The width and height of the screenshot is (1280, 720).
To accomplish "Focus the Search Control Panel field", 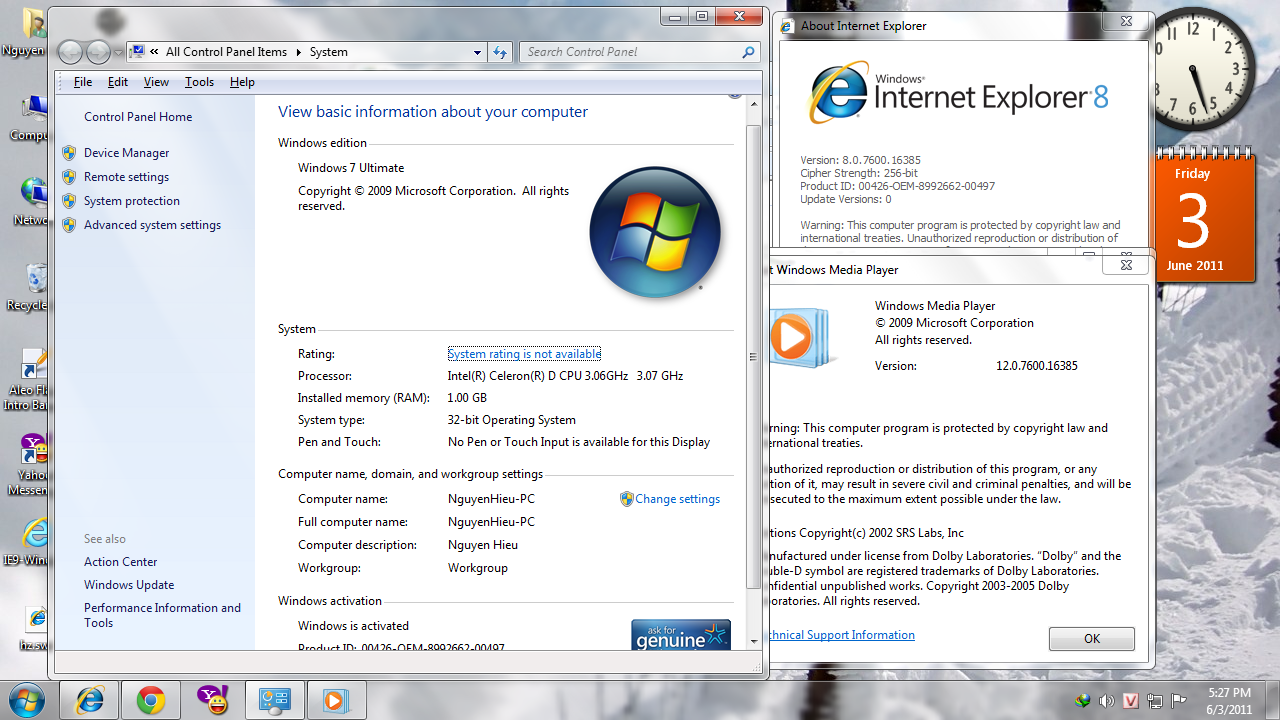I will [x=640, y=52].
